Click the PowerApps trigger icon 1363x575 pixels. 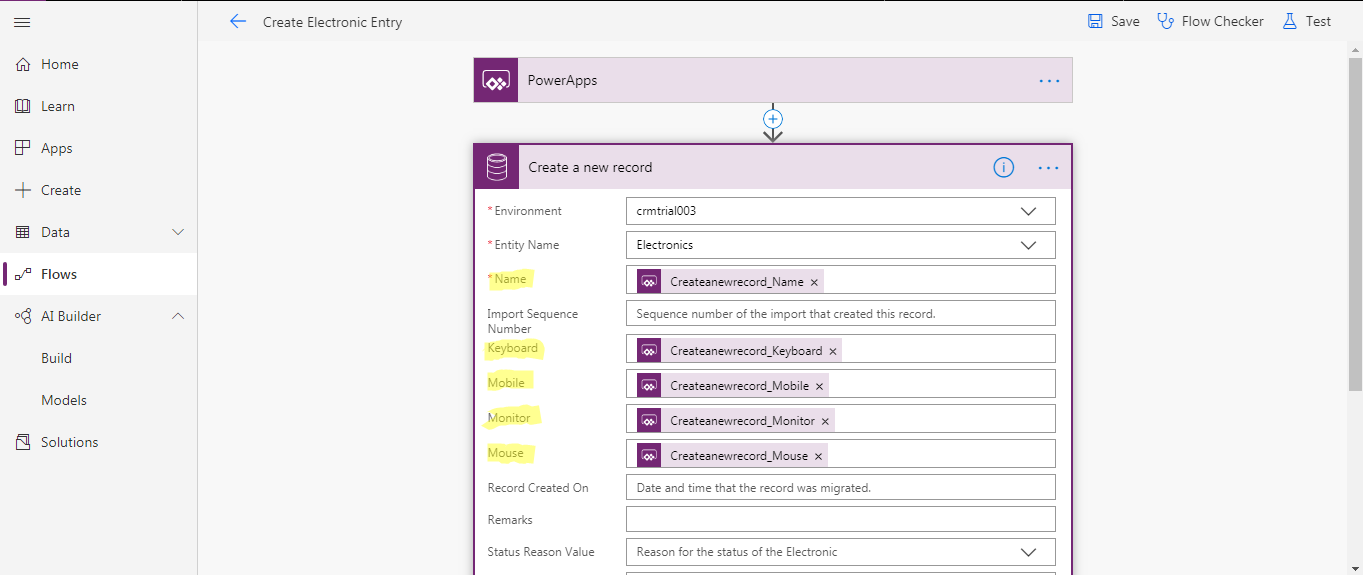[496, 80]
